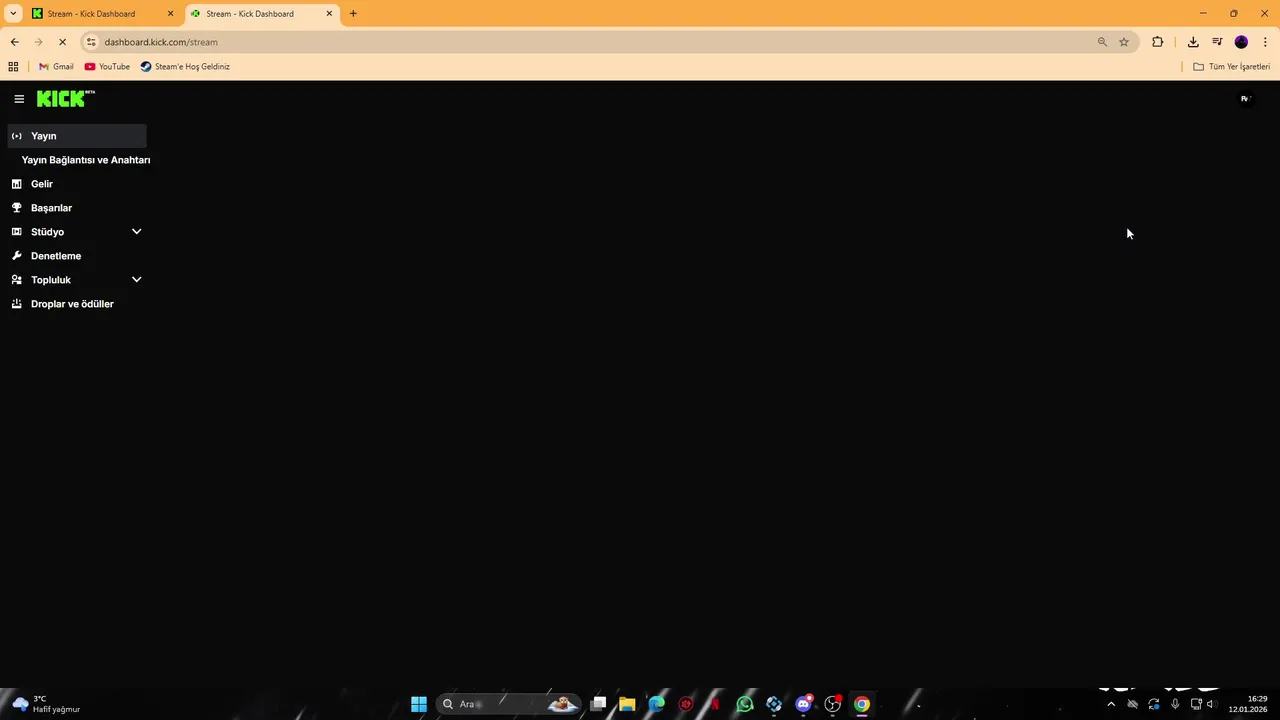Screen dimensions: 1280x720
Task: Open Netflix from the taskbar
Action: tap(715, 704)
